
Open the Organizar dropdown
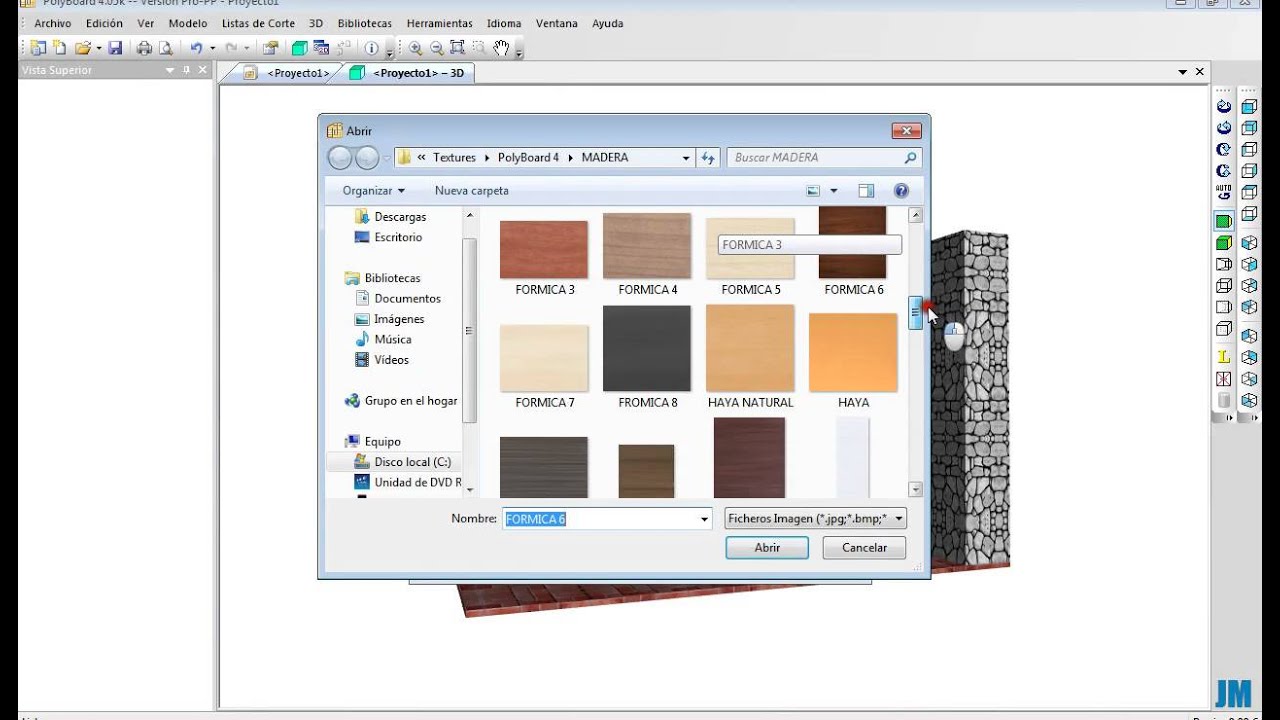click(x=374, y=190)
